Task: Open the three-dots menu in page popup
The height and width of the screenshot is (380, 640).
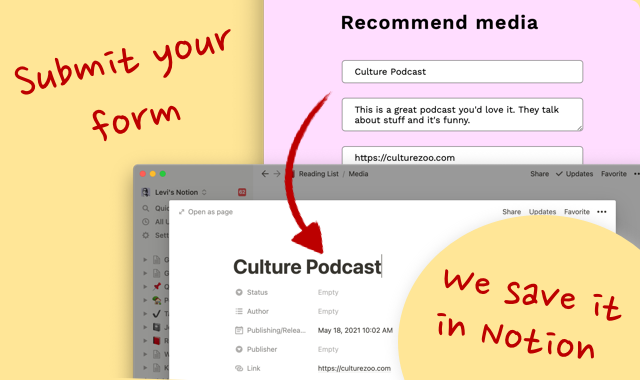Action: pyautogui.click(x=602, y=212)
